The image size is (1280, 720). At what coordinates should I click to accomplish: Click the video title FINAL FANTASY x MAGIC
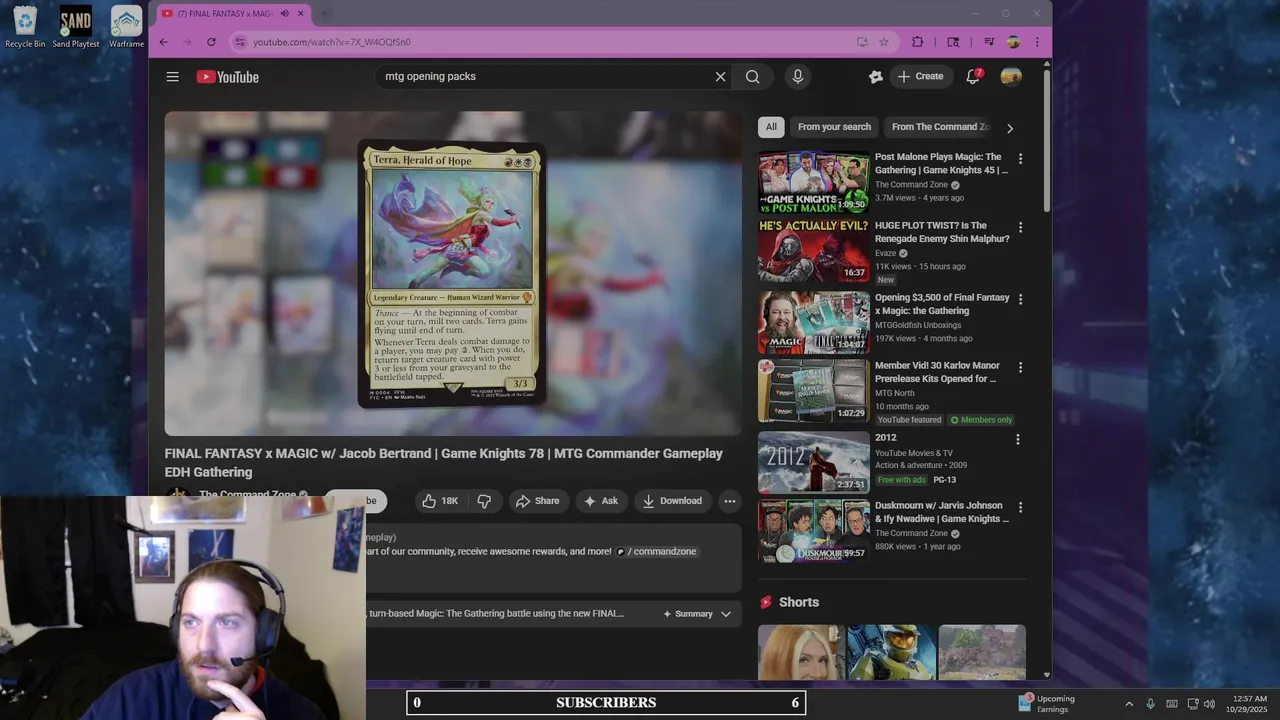pyautogui.click(x=443, y=463)
